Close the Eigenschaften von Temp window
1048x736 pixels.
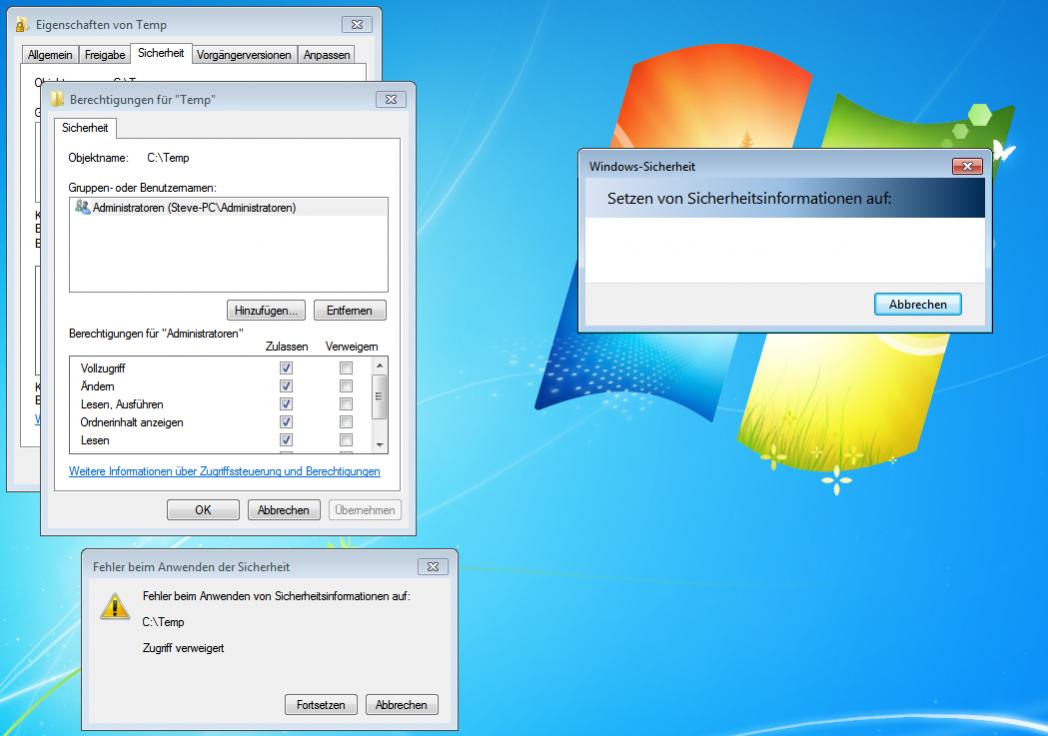(357, 25)
